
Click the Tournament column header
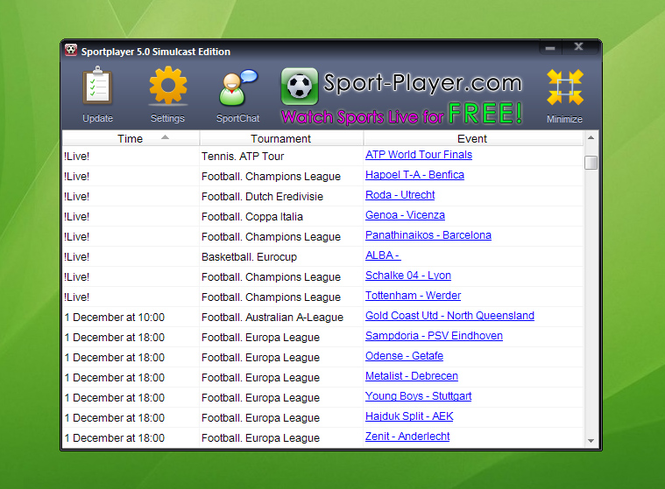[281, 138]
